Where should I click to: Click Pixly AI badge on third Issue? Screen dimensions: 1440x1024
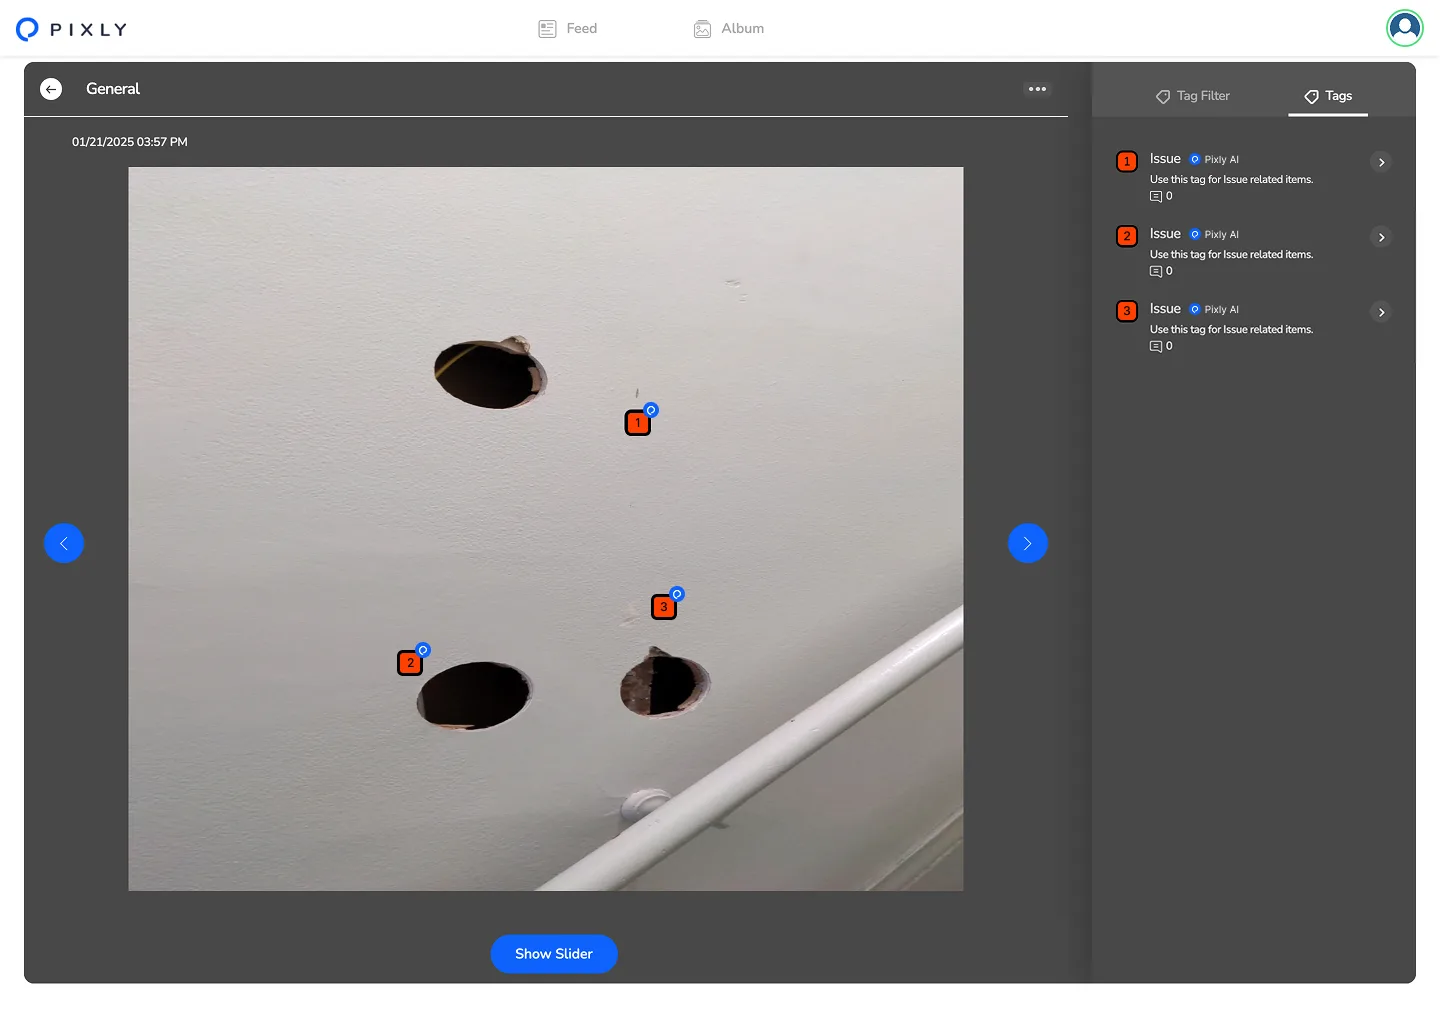pos(1214,309)
